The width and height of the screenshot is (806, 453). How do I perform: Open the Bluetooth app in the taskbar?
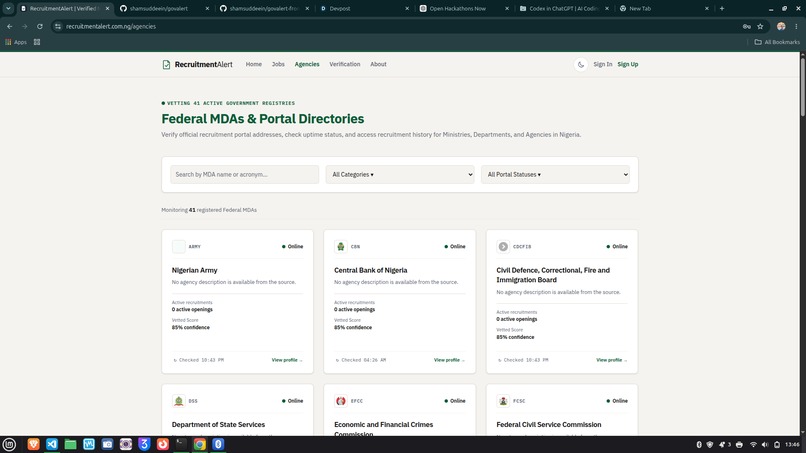[218, 444]
